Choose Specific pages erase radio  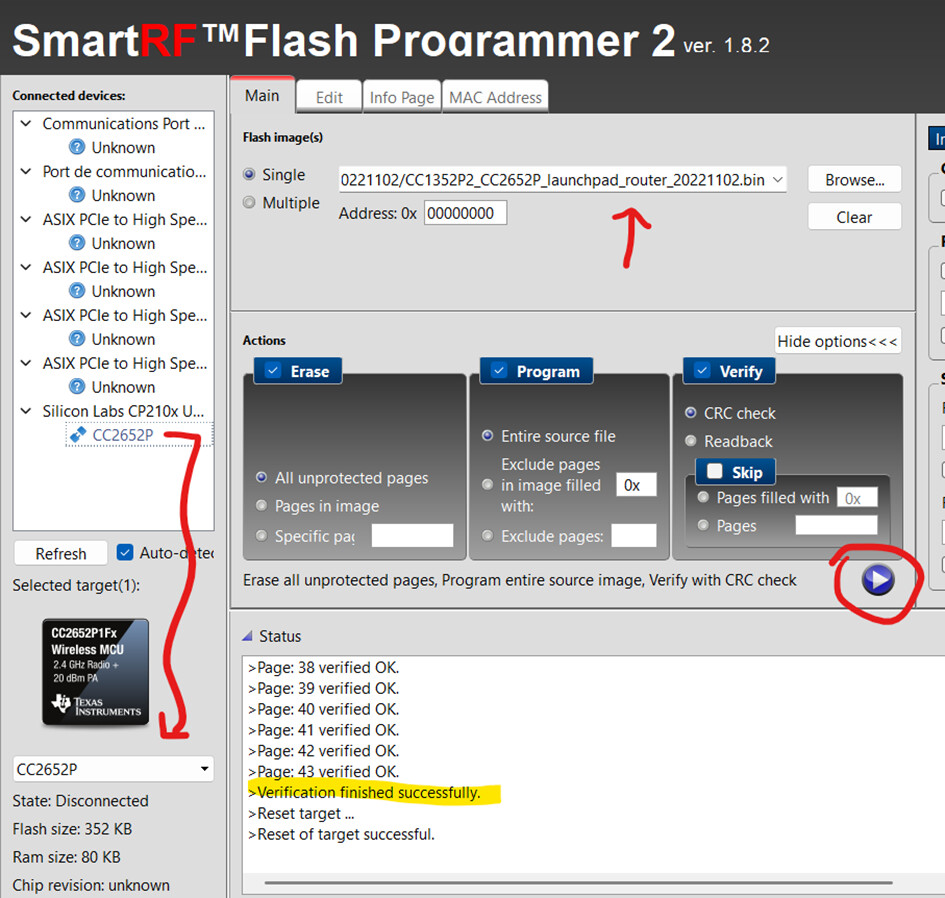[262, 535]
